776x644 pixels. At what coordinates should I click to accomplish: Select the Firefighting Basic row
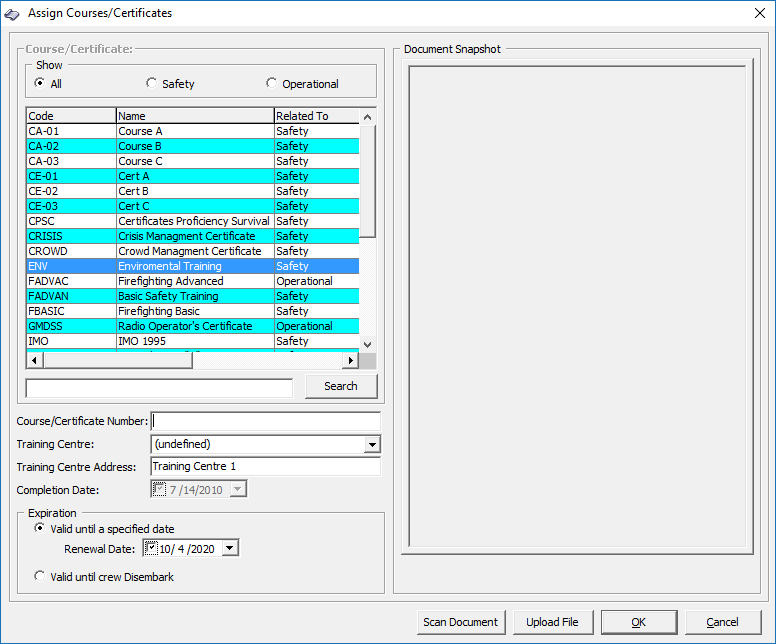pos(193,311)
